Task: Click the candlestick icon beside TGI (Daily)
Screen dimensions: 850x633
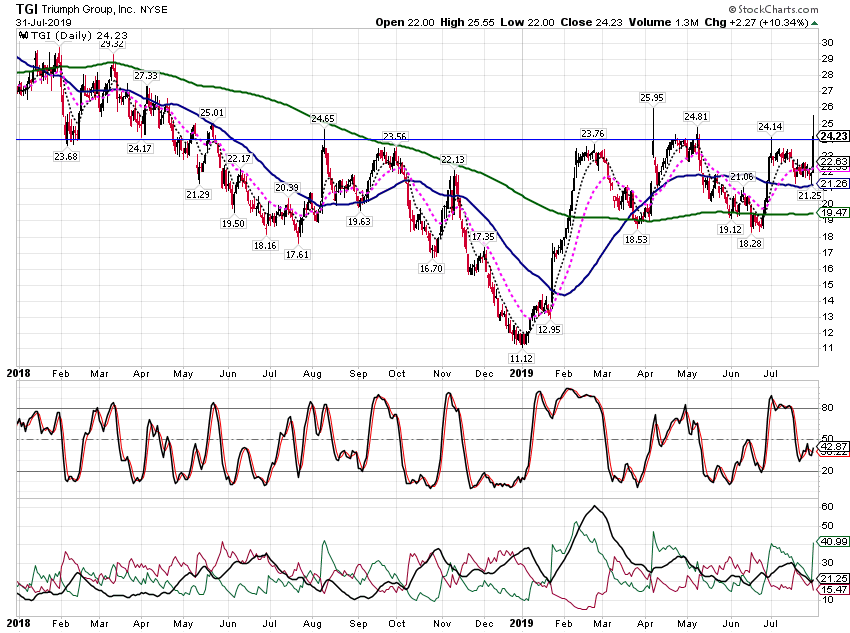Action: 23,35
